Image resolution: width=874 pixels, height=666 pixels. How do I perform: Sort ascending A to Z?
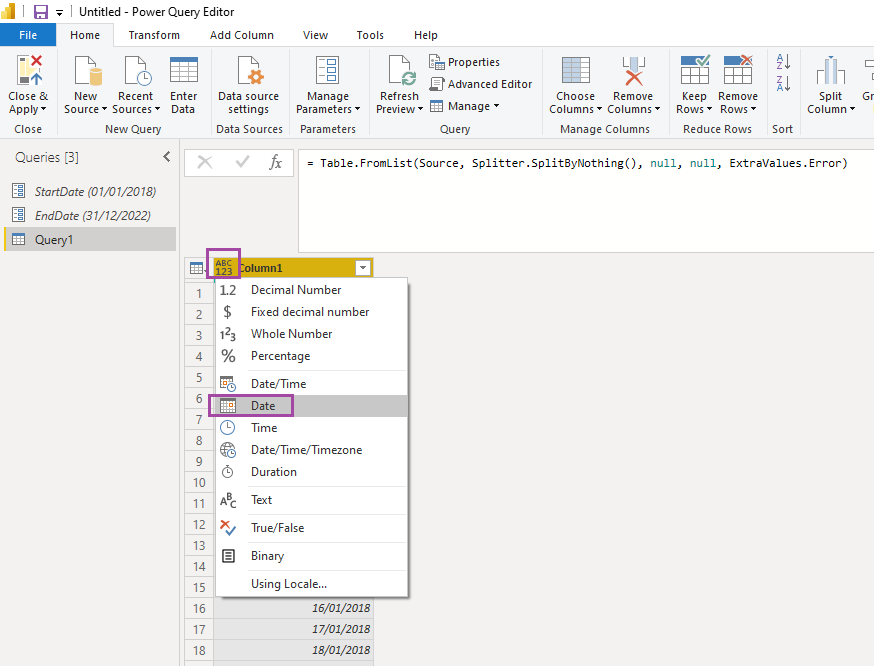click(783, 61)
